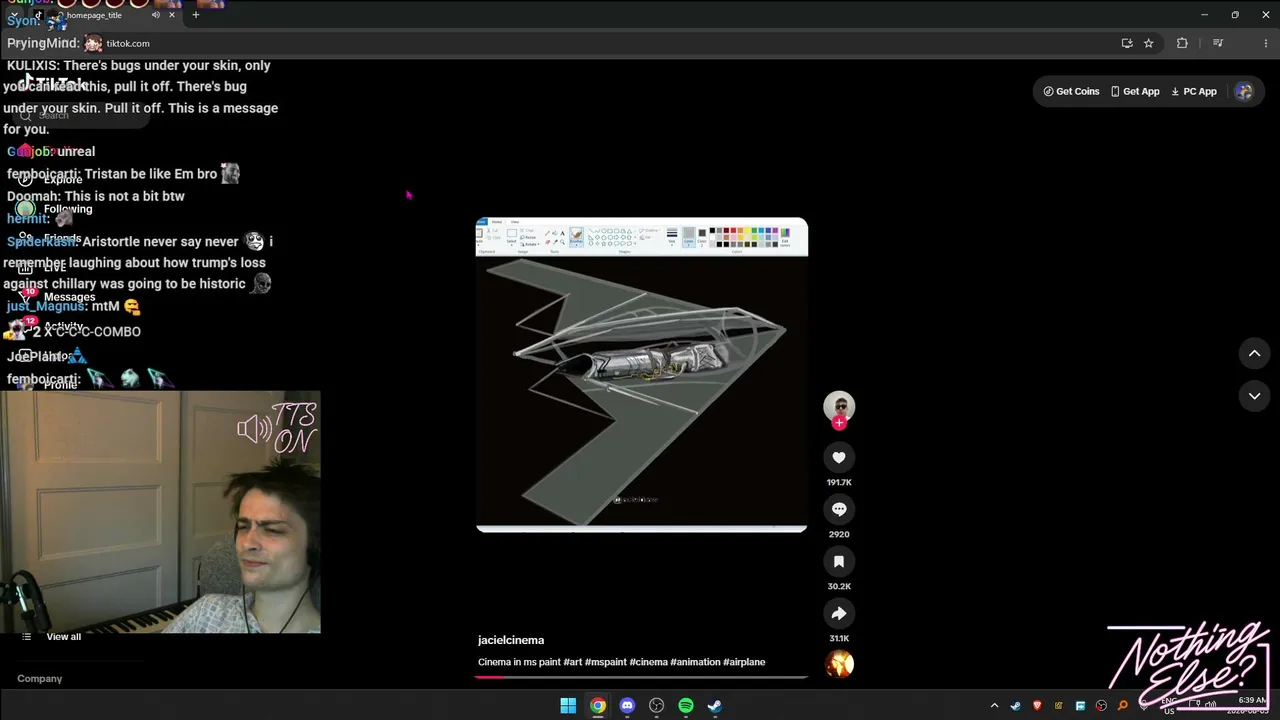
Task: Open Messages in the TikTok sidebar
Action: 69,297
